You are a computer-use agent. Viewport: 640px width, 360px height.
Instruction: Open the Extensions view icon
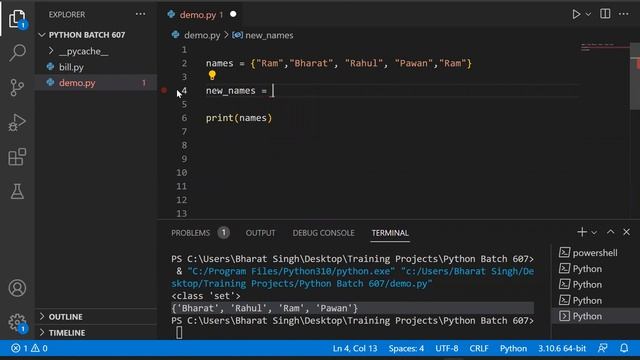point(17,157)
